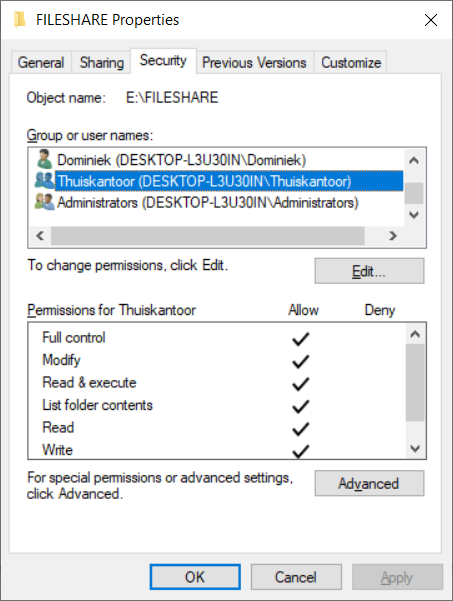
Task: Click right arrow of horizontal scrollbar
Action: coord(393,235)
